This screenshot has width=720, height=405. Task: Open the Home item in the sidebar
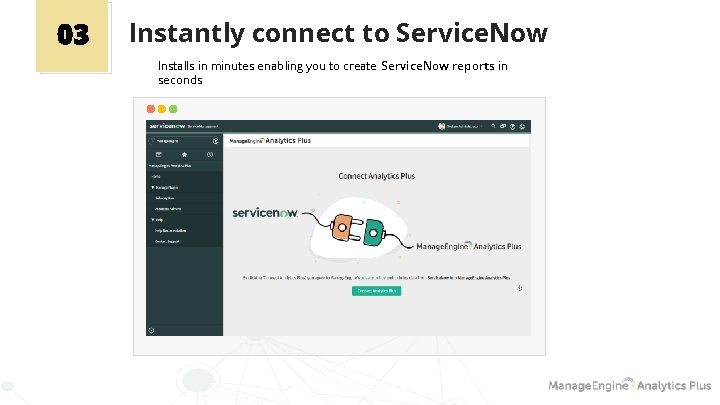point(156,177)
